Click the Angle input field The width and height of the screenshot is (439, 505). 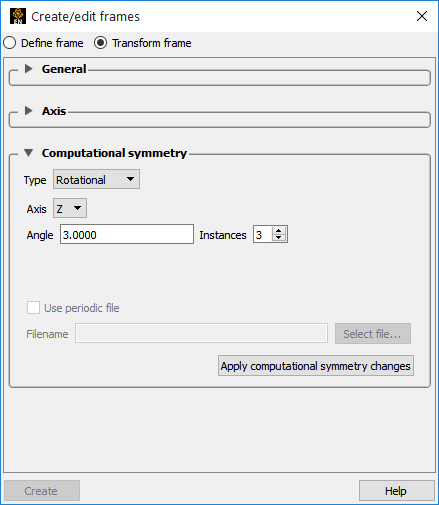pyautogui.click(x=127, y=234)
